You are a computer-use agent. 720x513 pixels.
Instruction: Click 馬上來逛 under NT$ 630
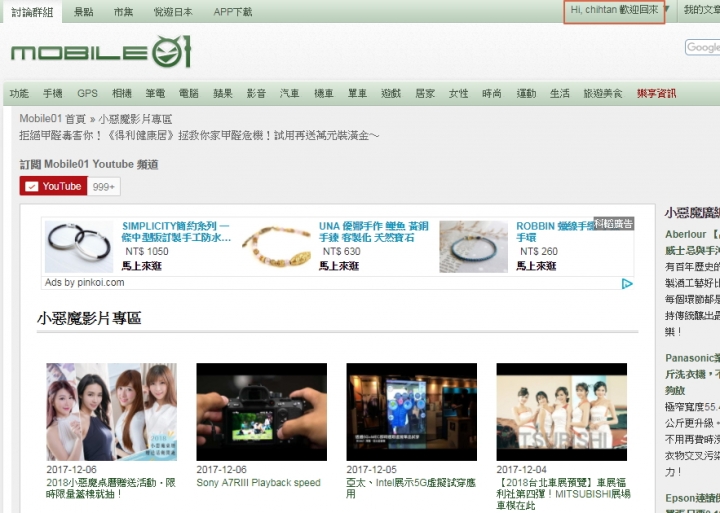pos(339,266)
